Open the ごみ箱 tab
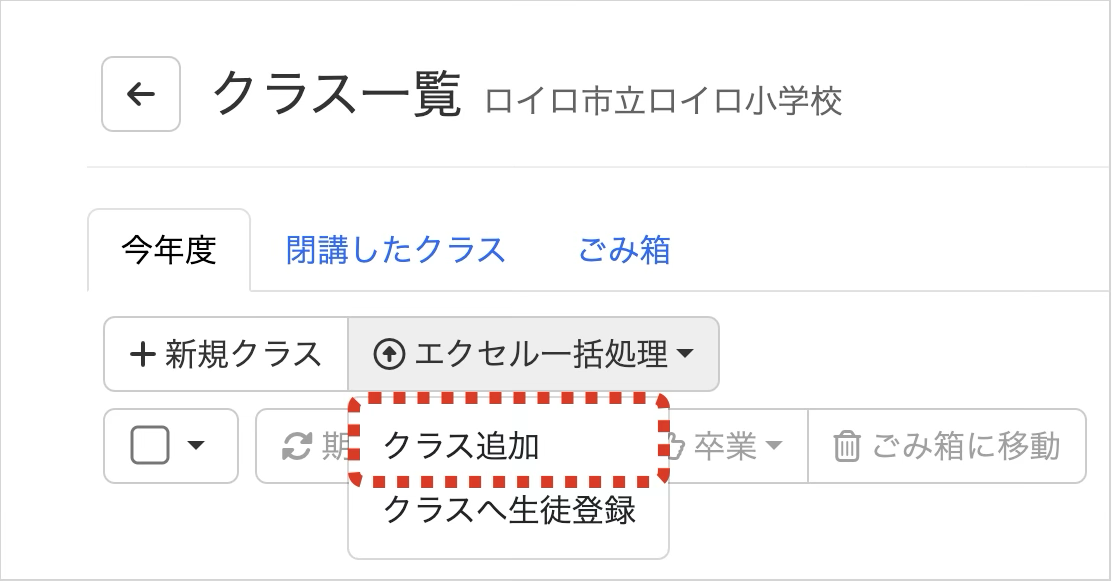Screen dimensions: 1112x582 click(x=624, y=250)
